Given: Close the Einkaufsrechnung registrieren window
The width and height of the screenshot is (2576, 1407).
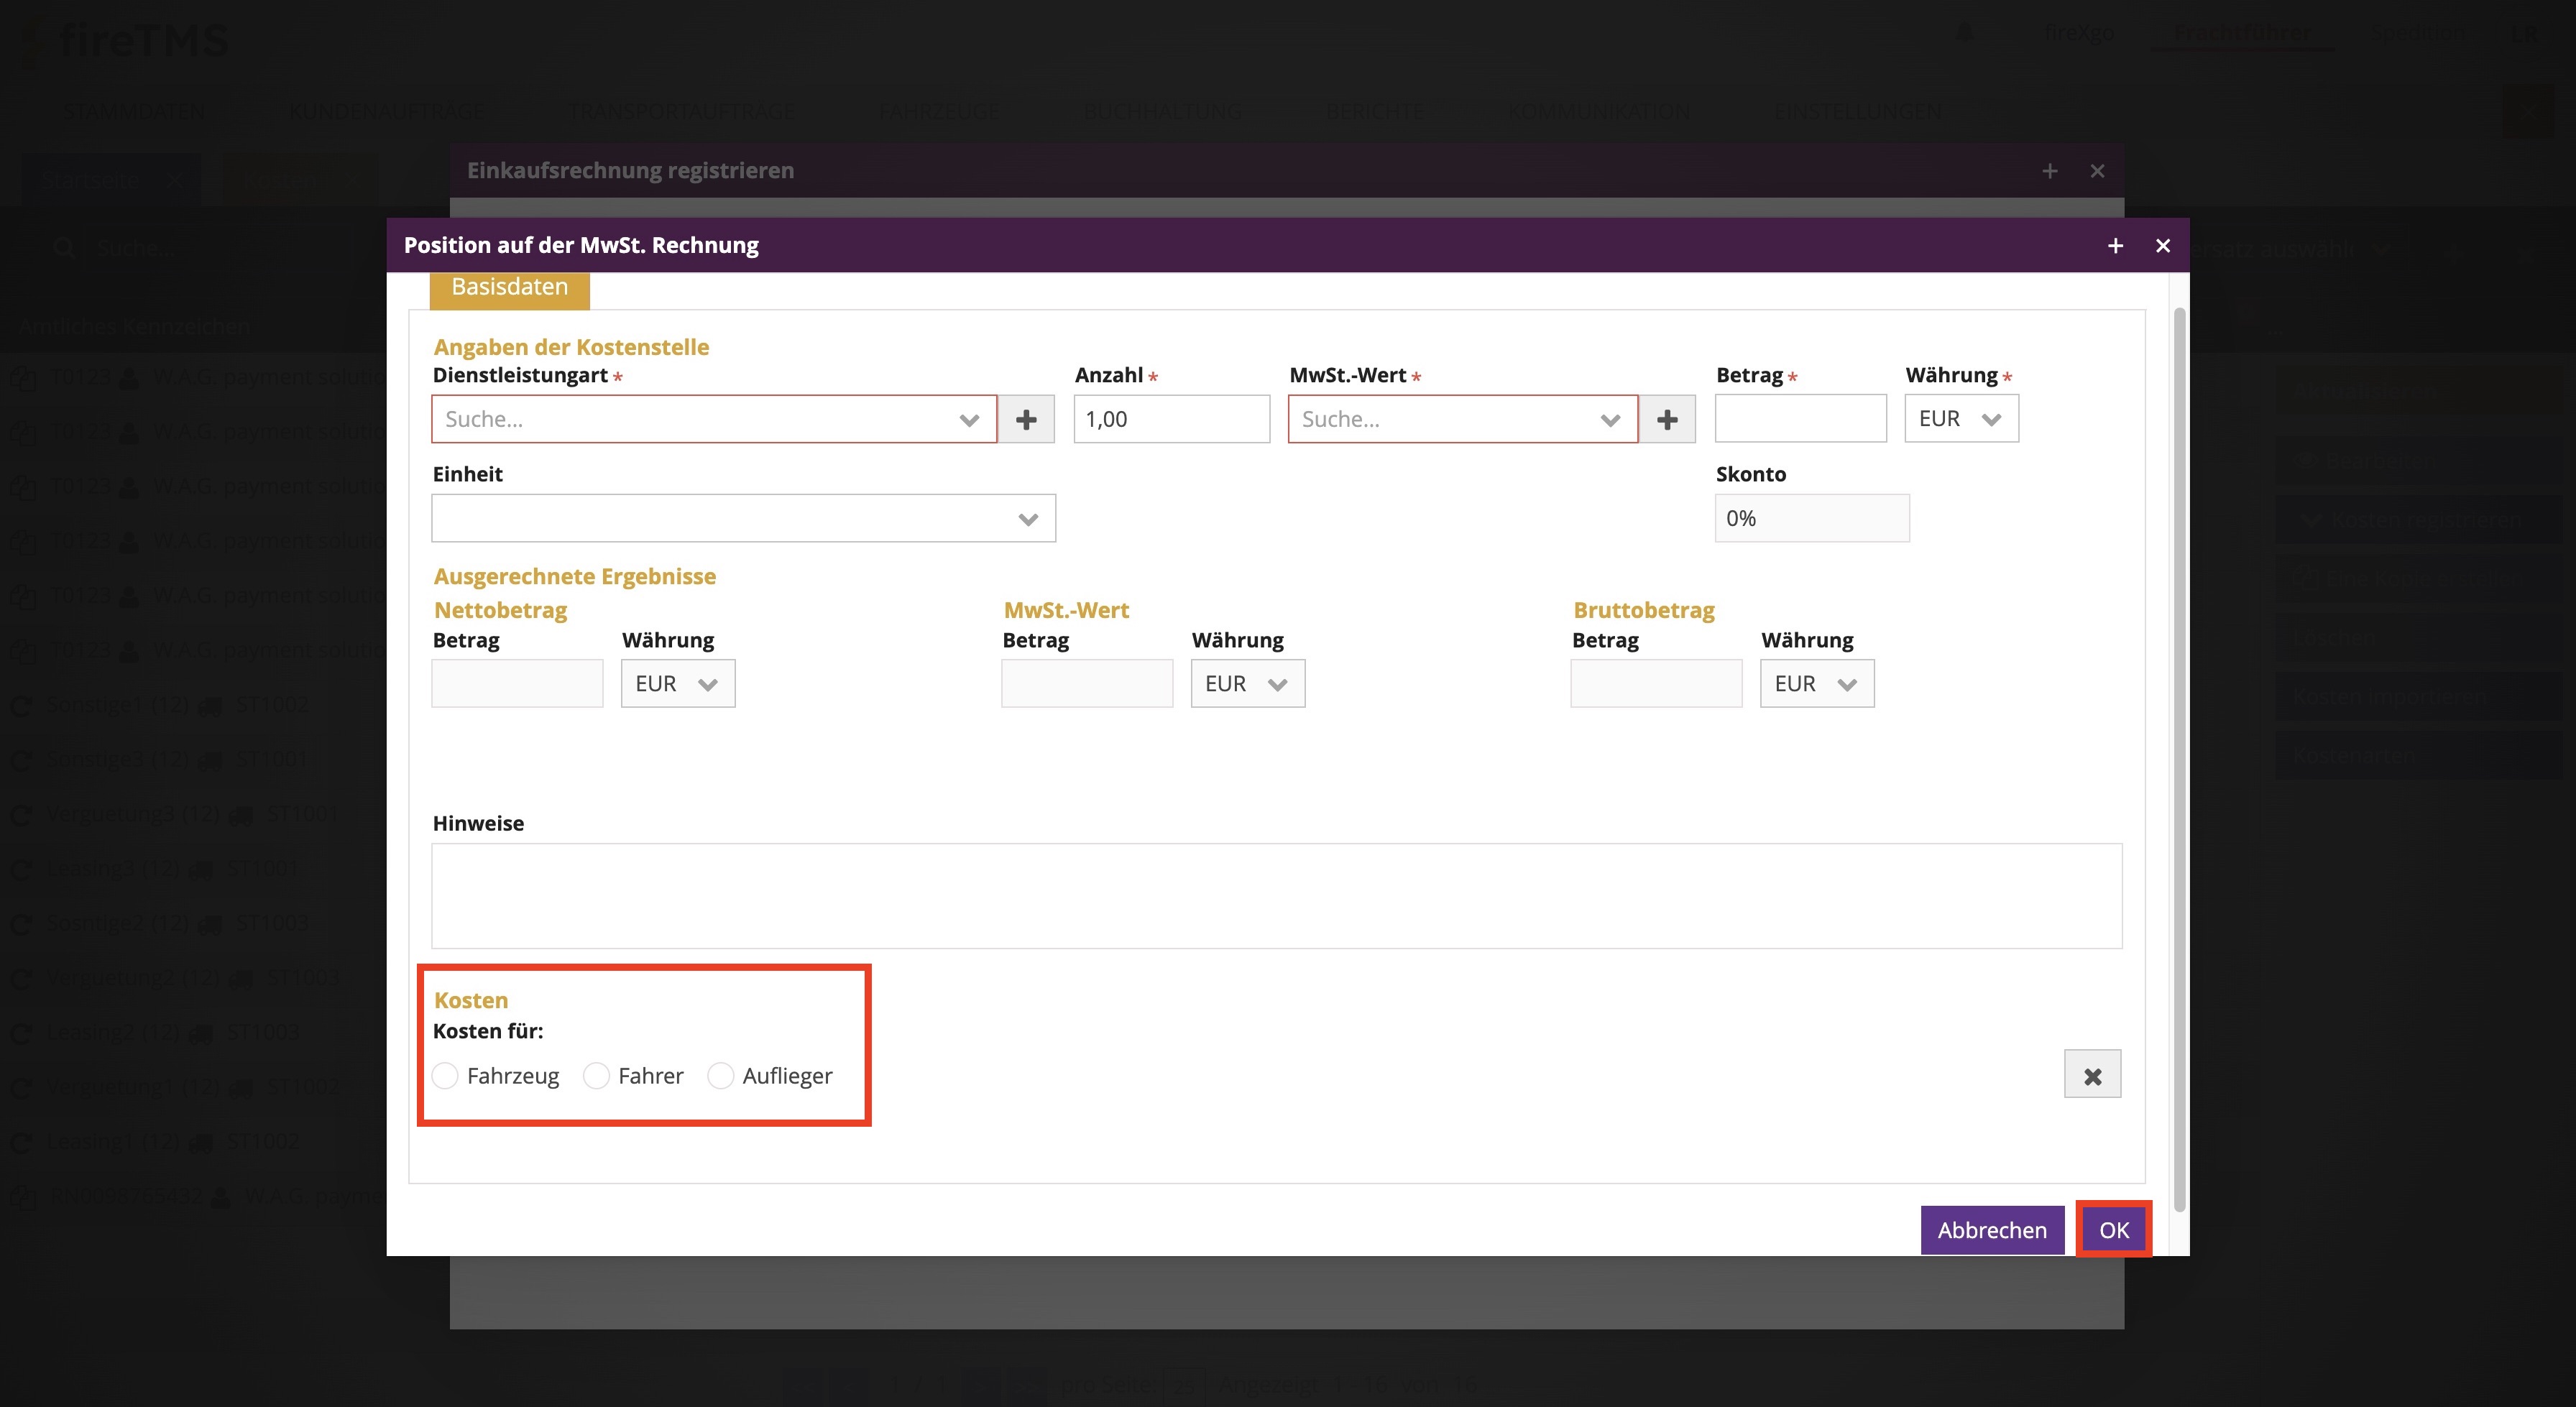Looking at the screenshot, I should coord(2097,171).
